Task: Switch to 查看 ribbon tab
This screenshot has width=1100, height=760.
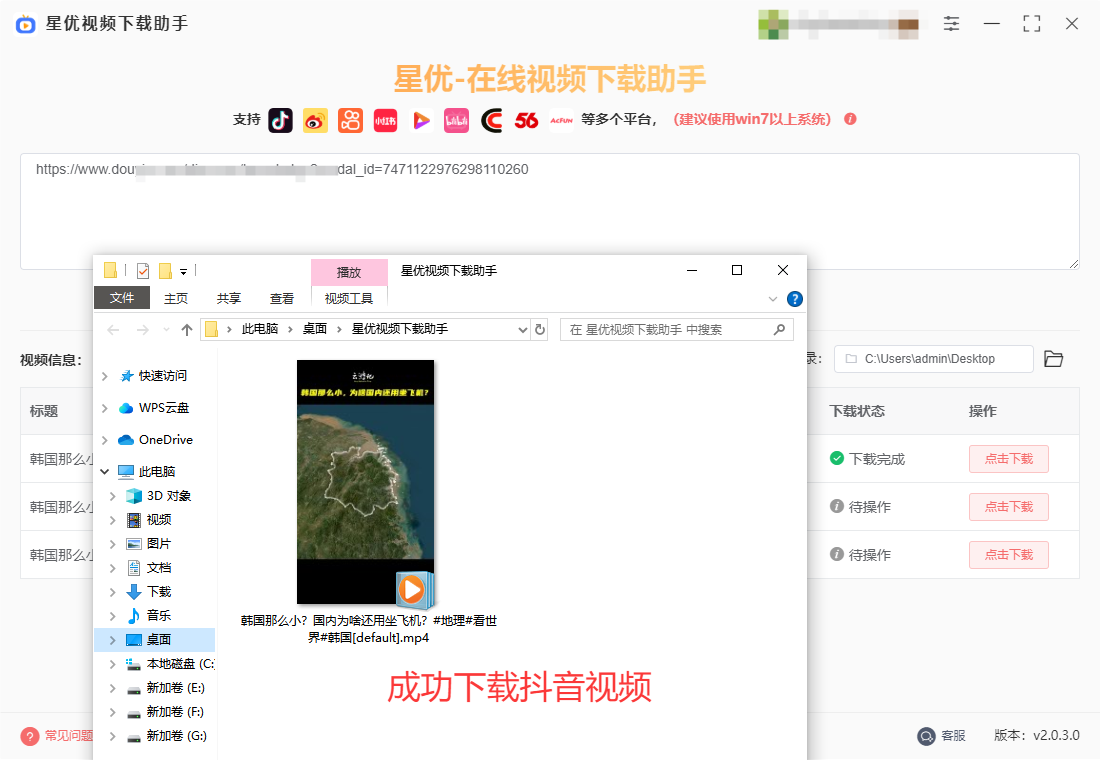Action: (x=282, y=298)
